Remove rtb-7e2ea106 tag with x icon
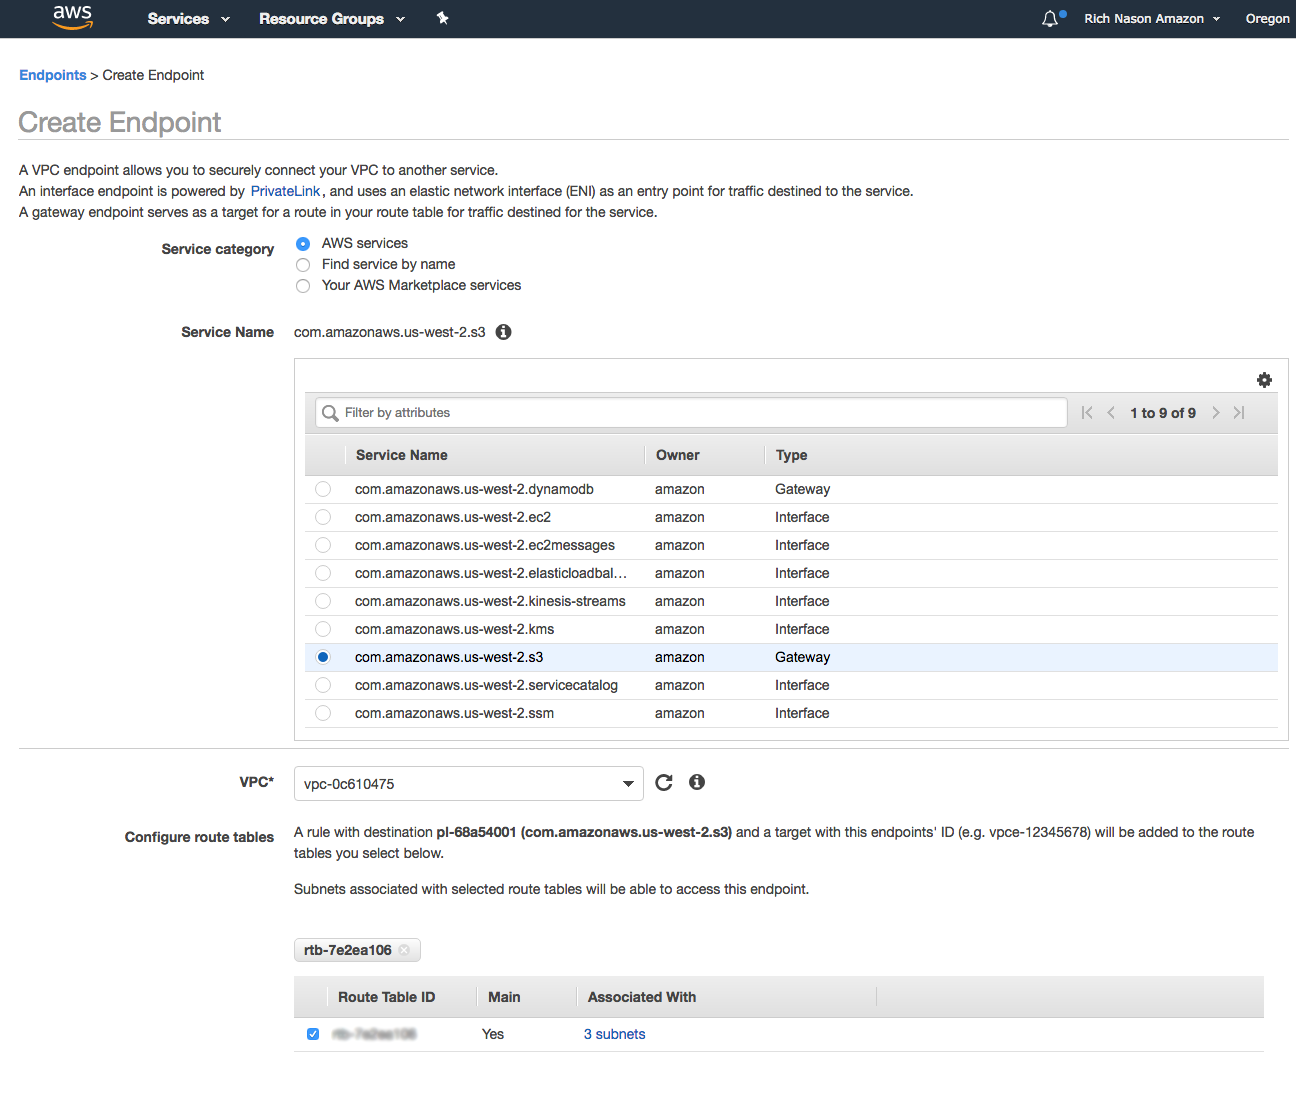The width and height of the screenshot is (1296, 1095). (404, 950)
